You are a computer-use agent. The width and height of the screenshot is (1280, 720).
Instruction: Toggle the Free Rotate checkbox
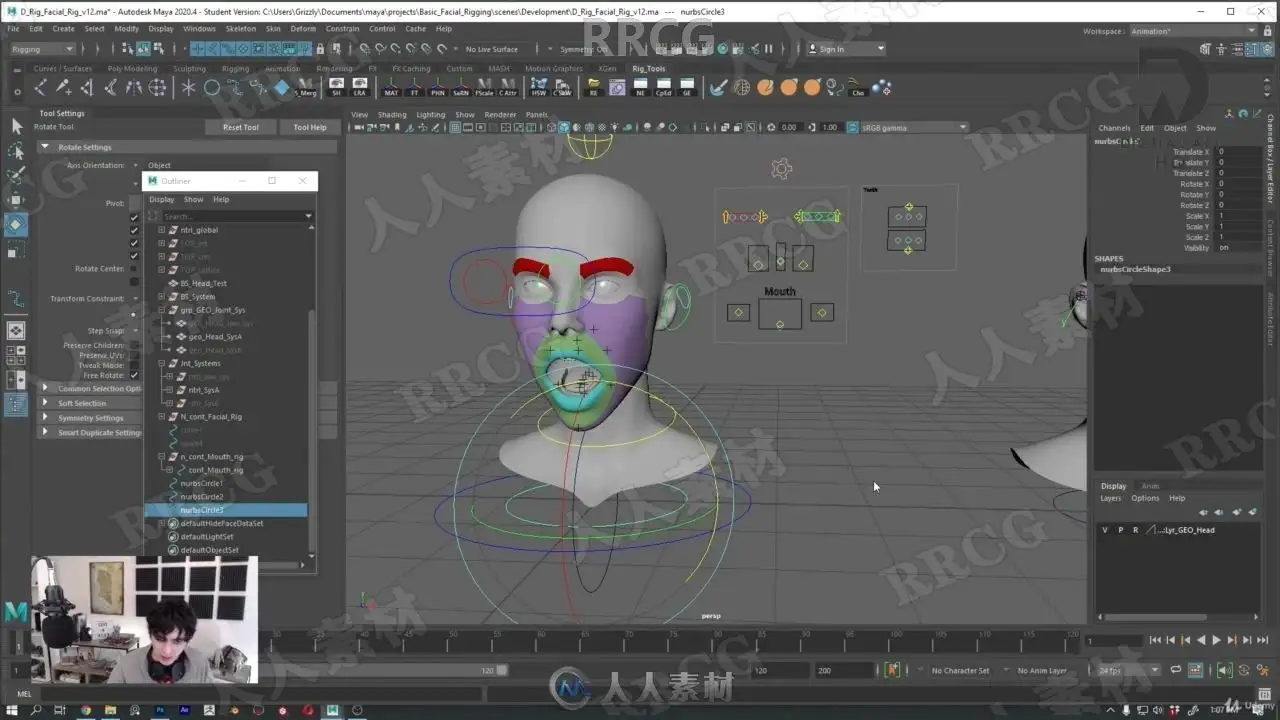(x=134, y=375)
